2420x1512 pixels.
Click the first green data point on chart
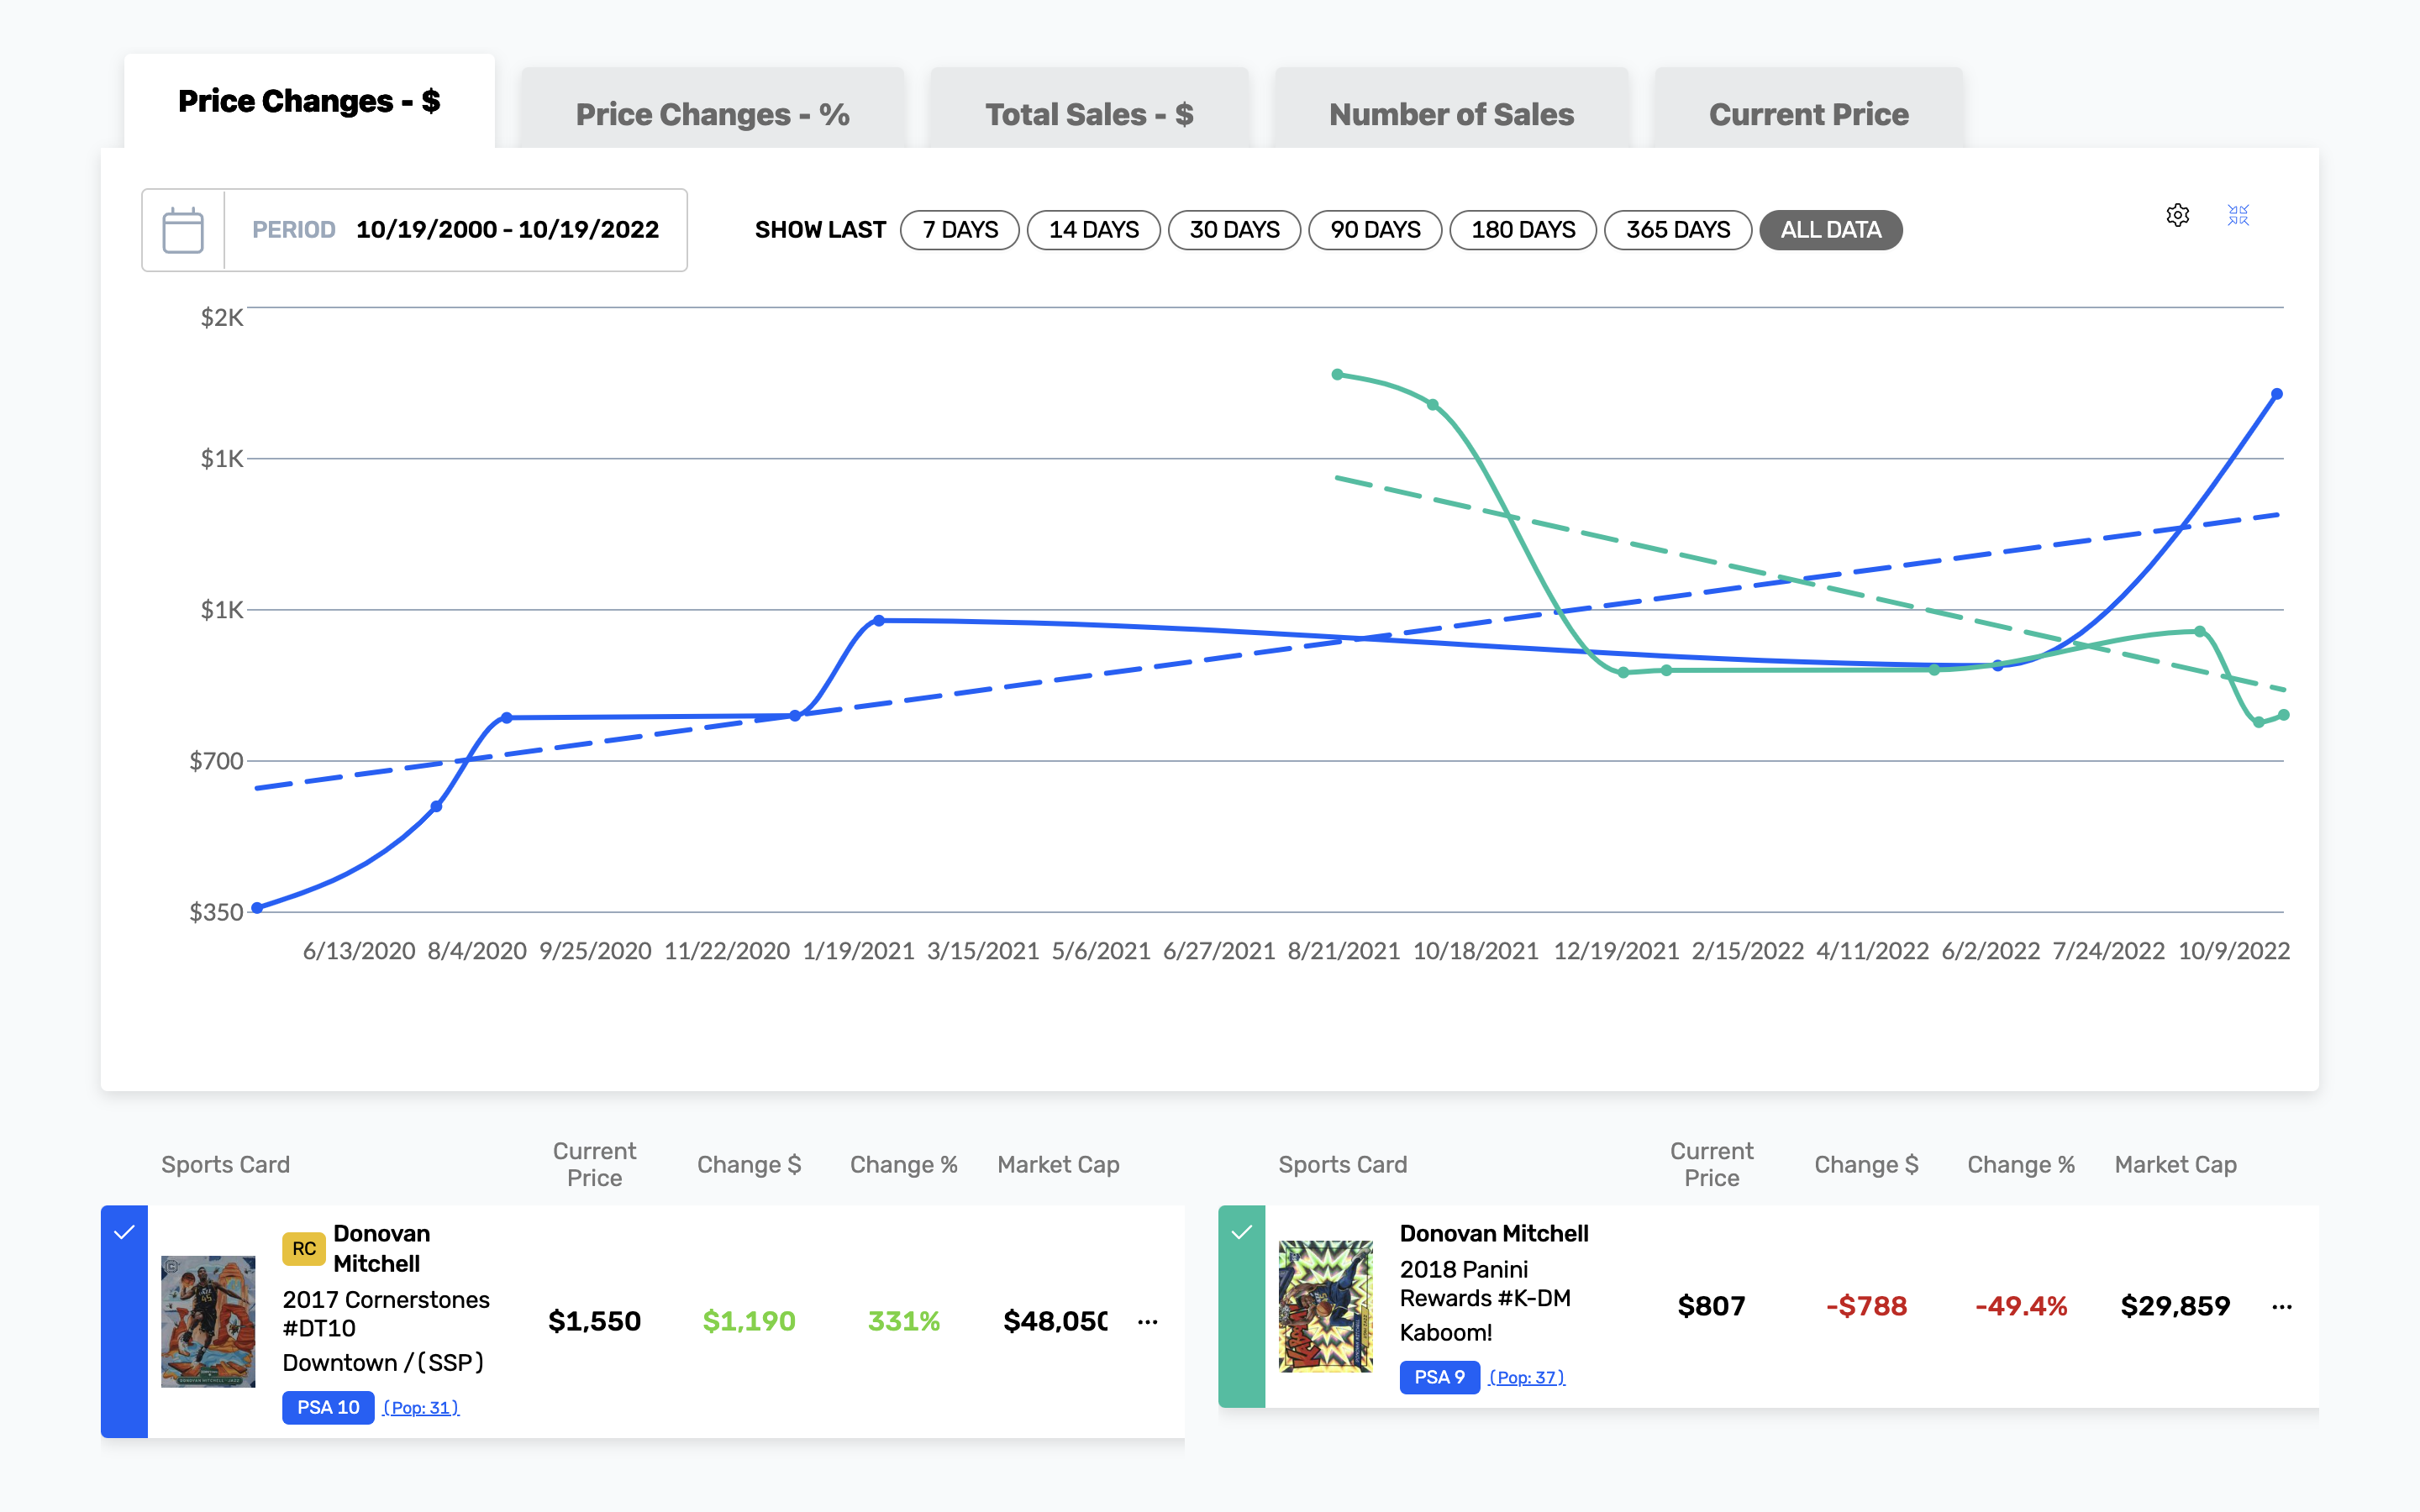coord(1337,375)
